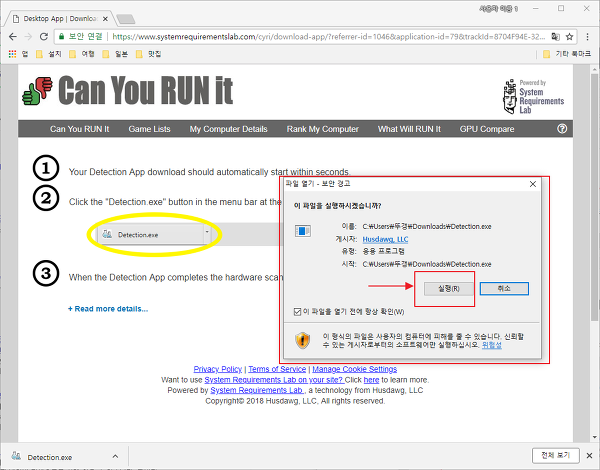Click the Show All downloads button
This screenshot has height=470, width=600.
click(556, 455)
